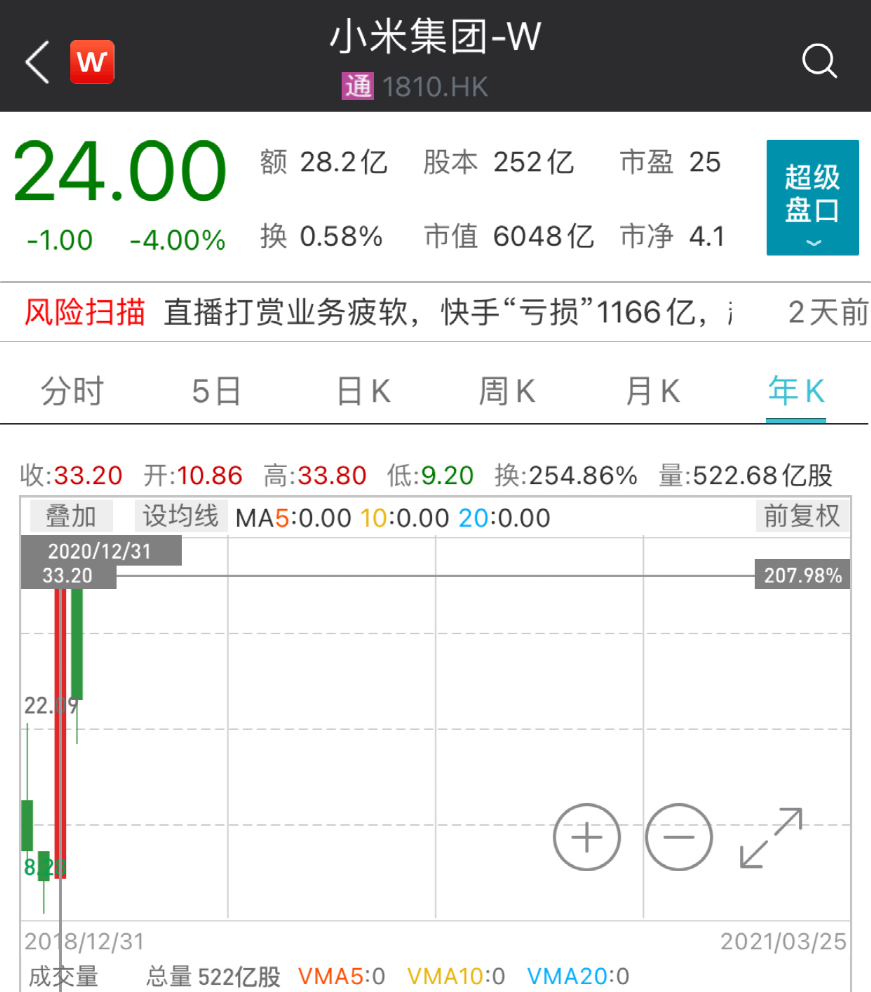Tap the 换:254.86% yearly turnover figure
Screen dimensions: 871x992
(x=566, y=475)
